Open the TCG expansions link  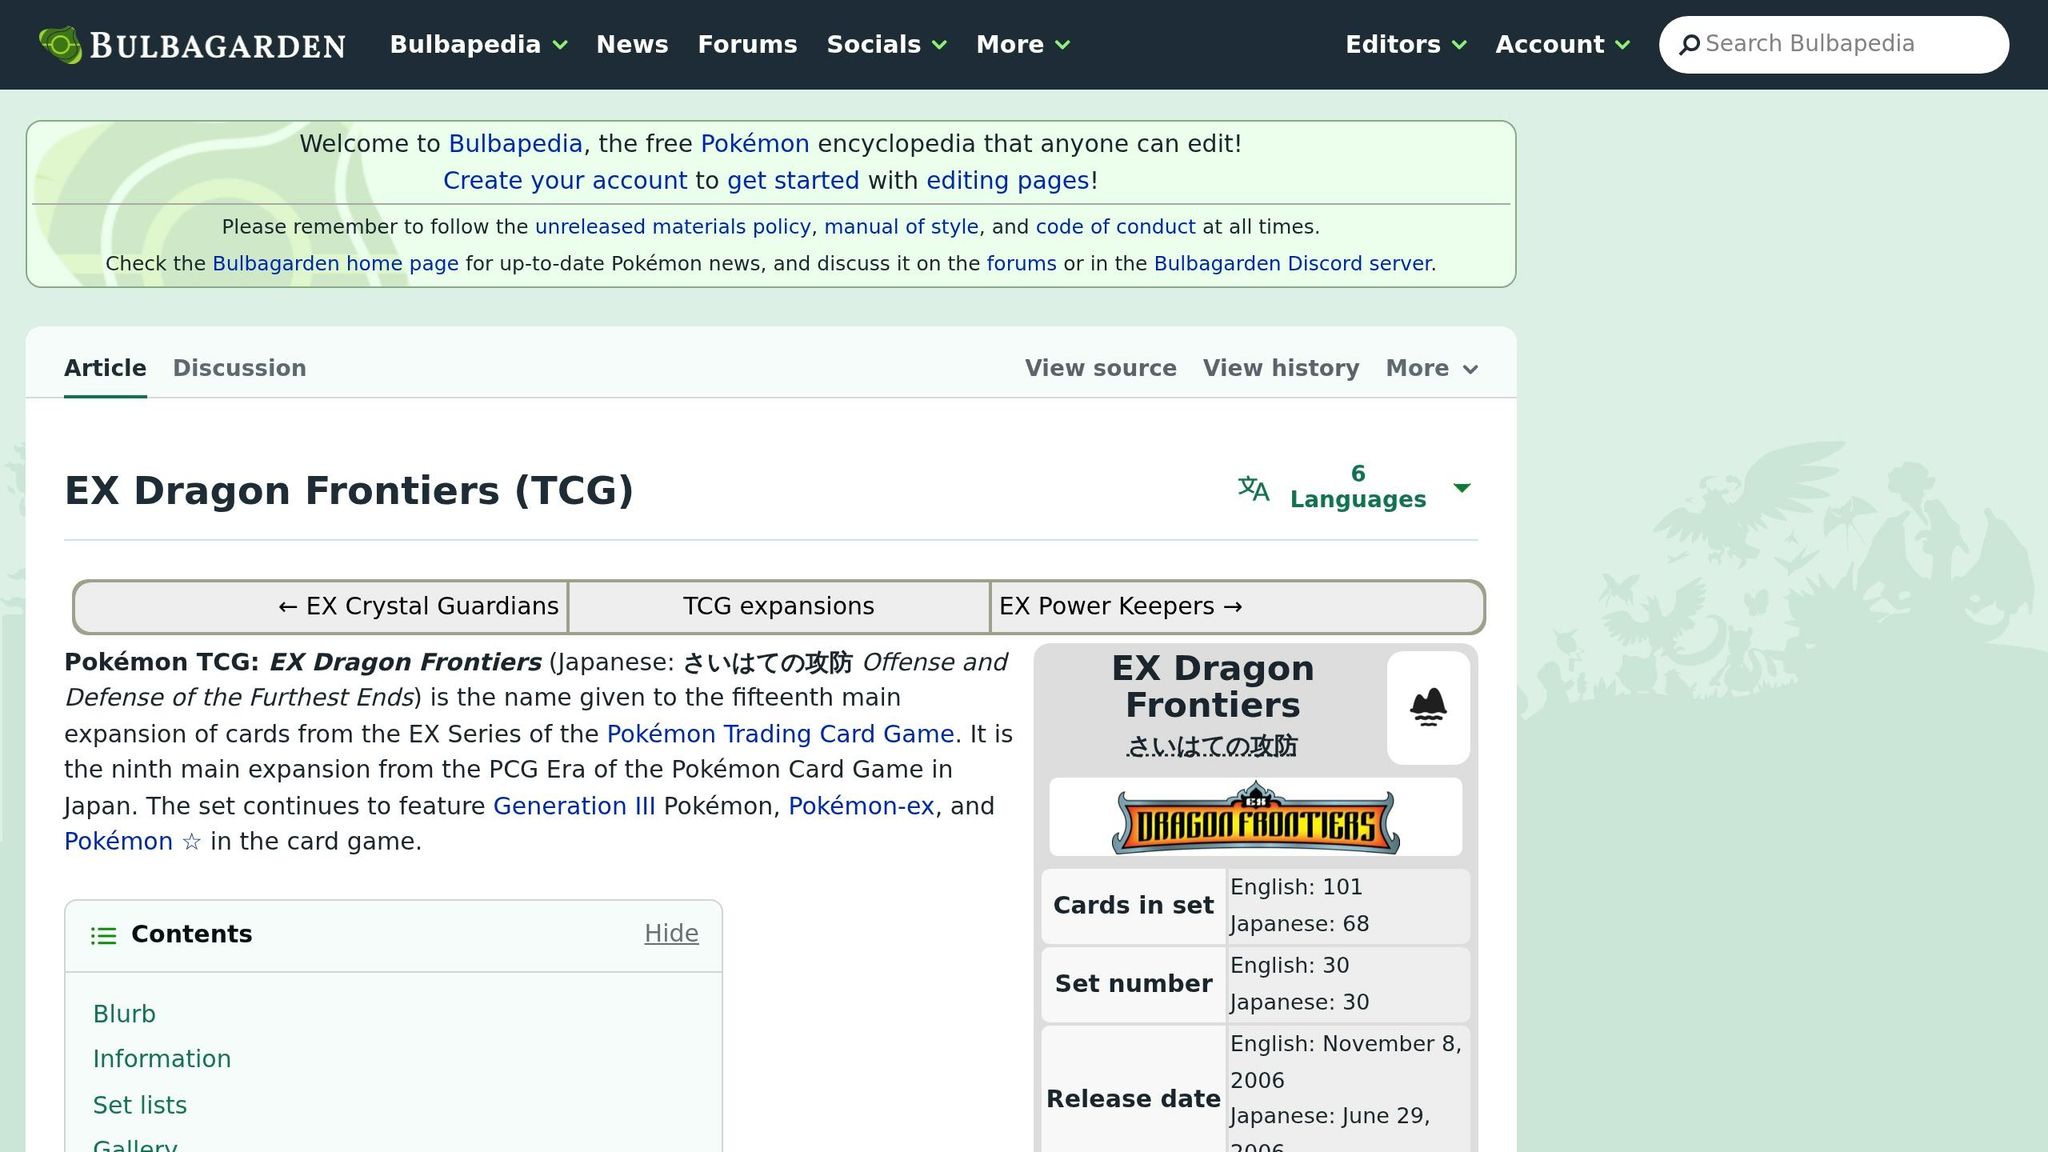coord(778,606)
